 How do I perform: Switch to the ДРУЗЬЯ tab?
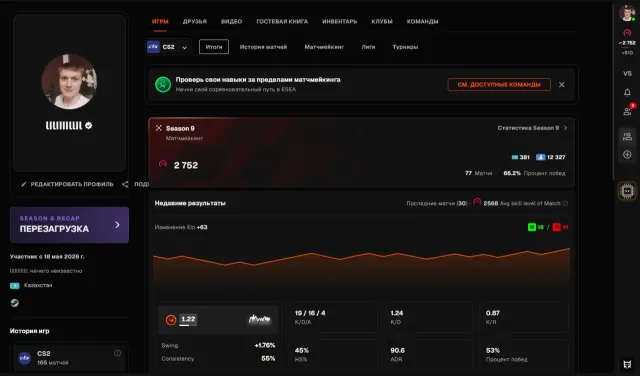pos(195,21)
